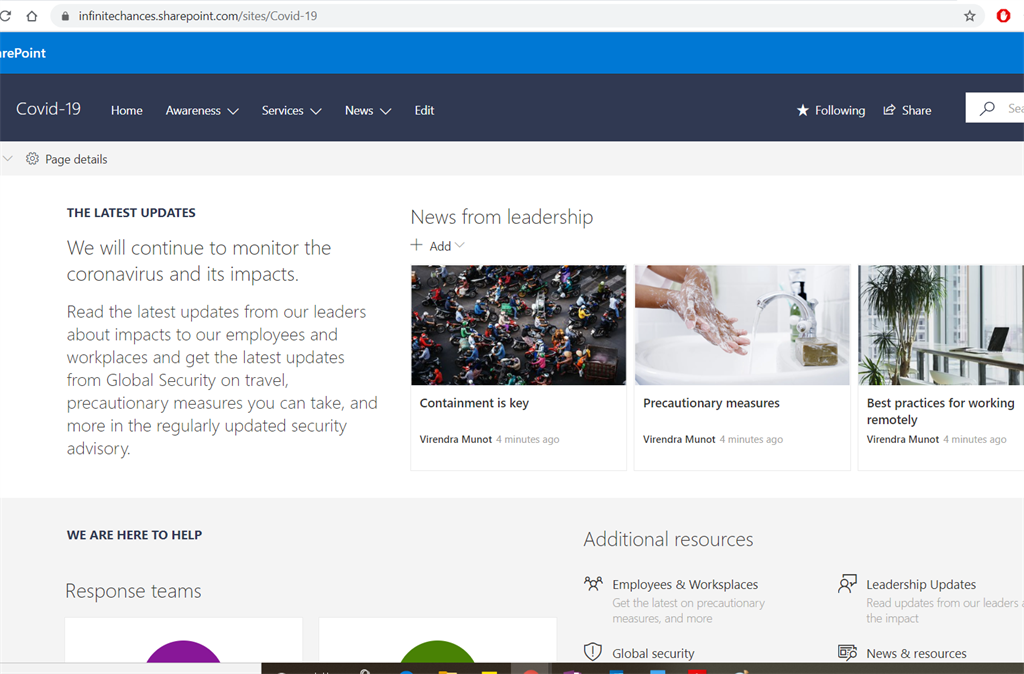Click the Share button
Image resolution: width=1024 pixels, height=674 pixels.
(907, 110)
